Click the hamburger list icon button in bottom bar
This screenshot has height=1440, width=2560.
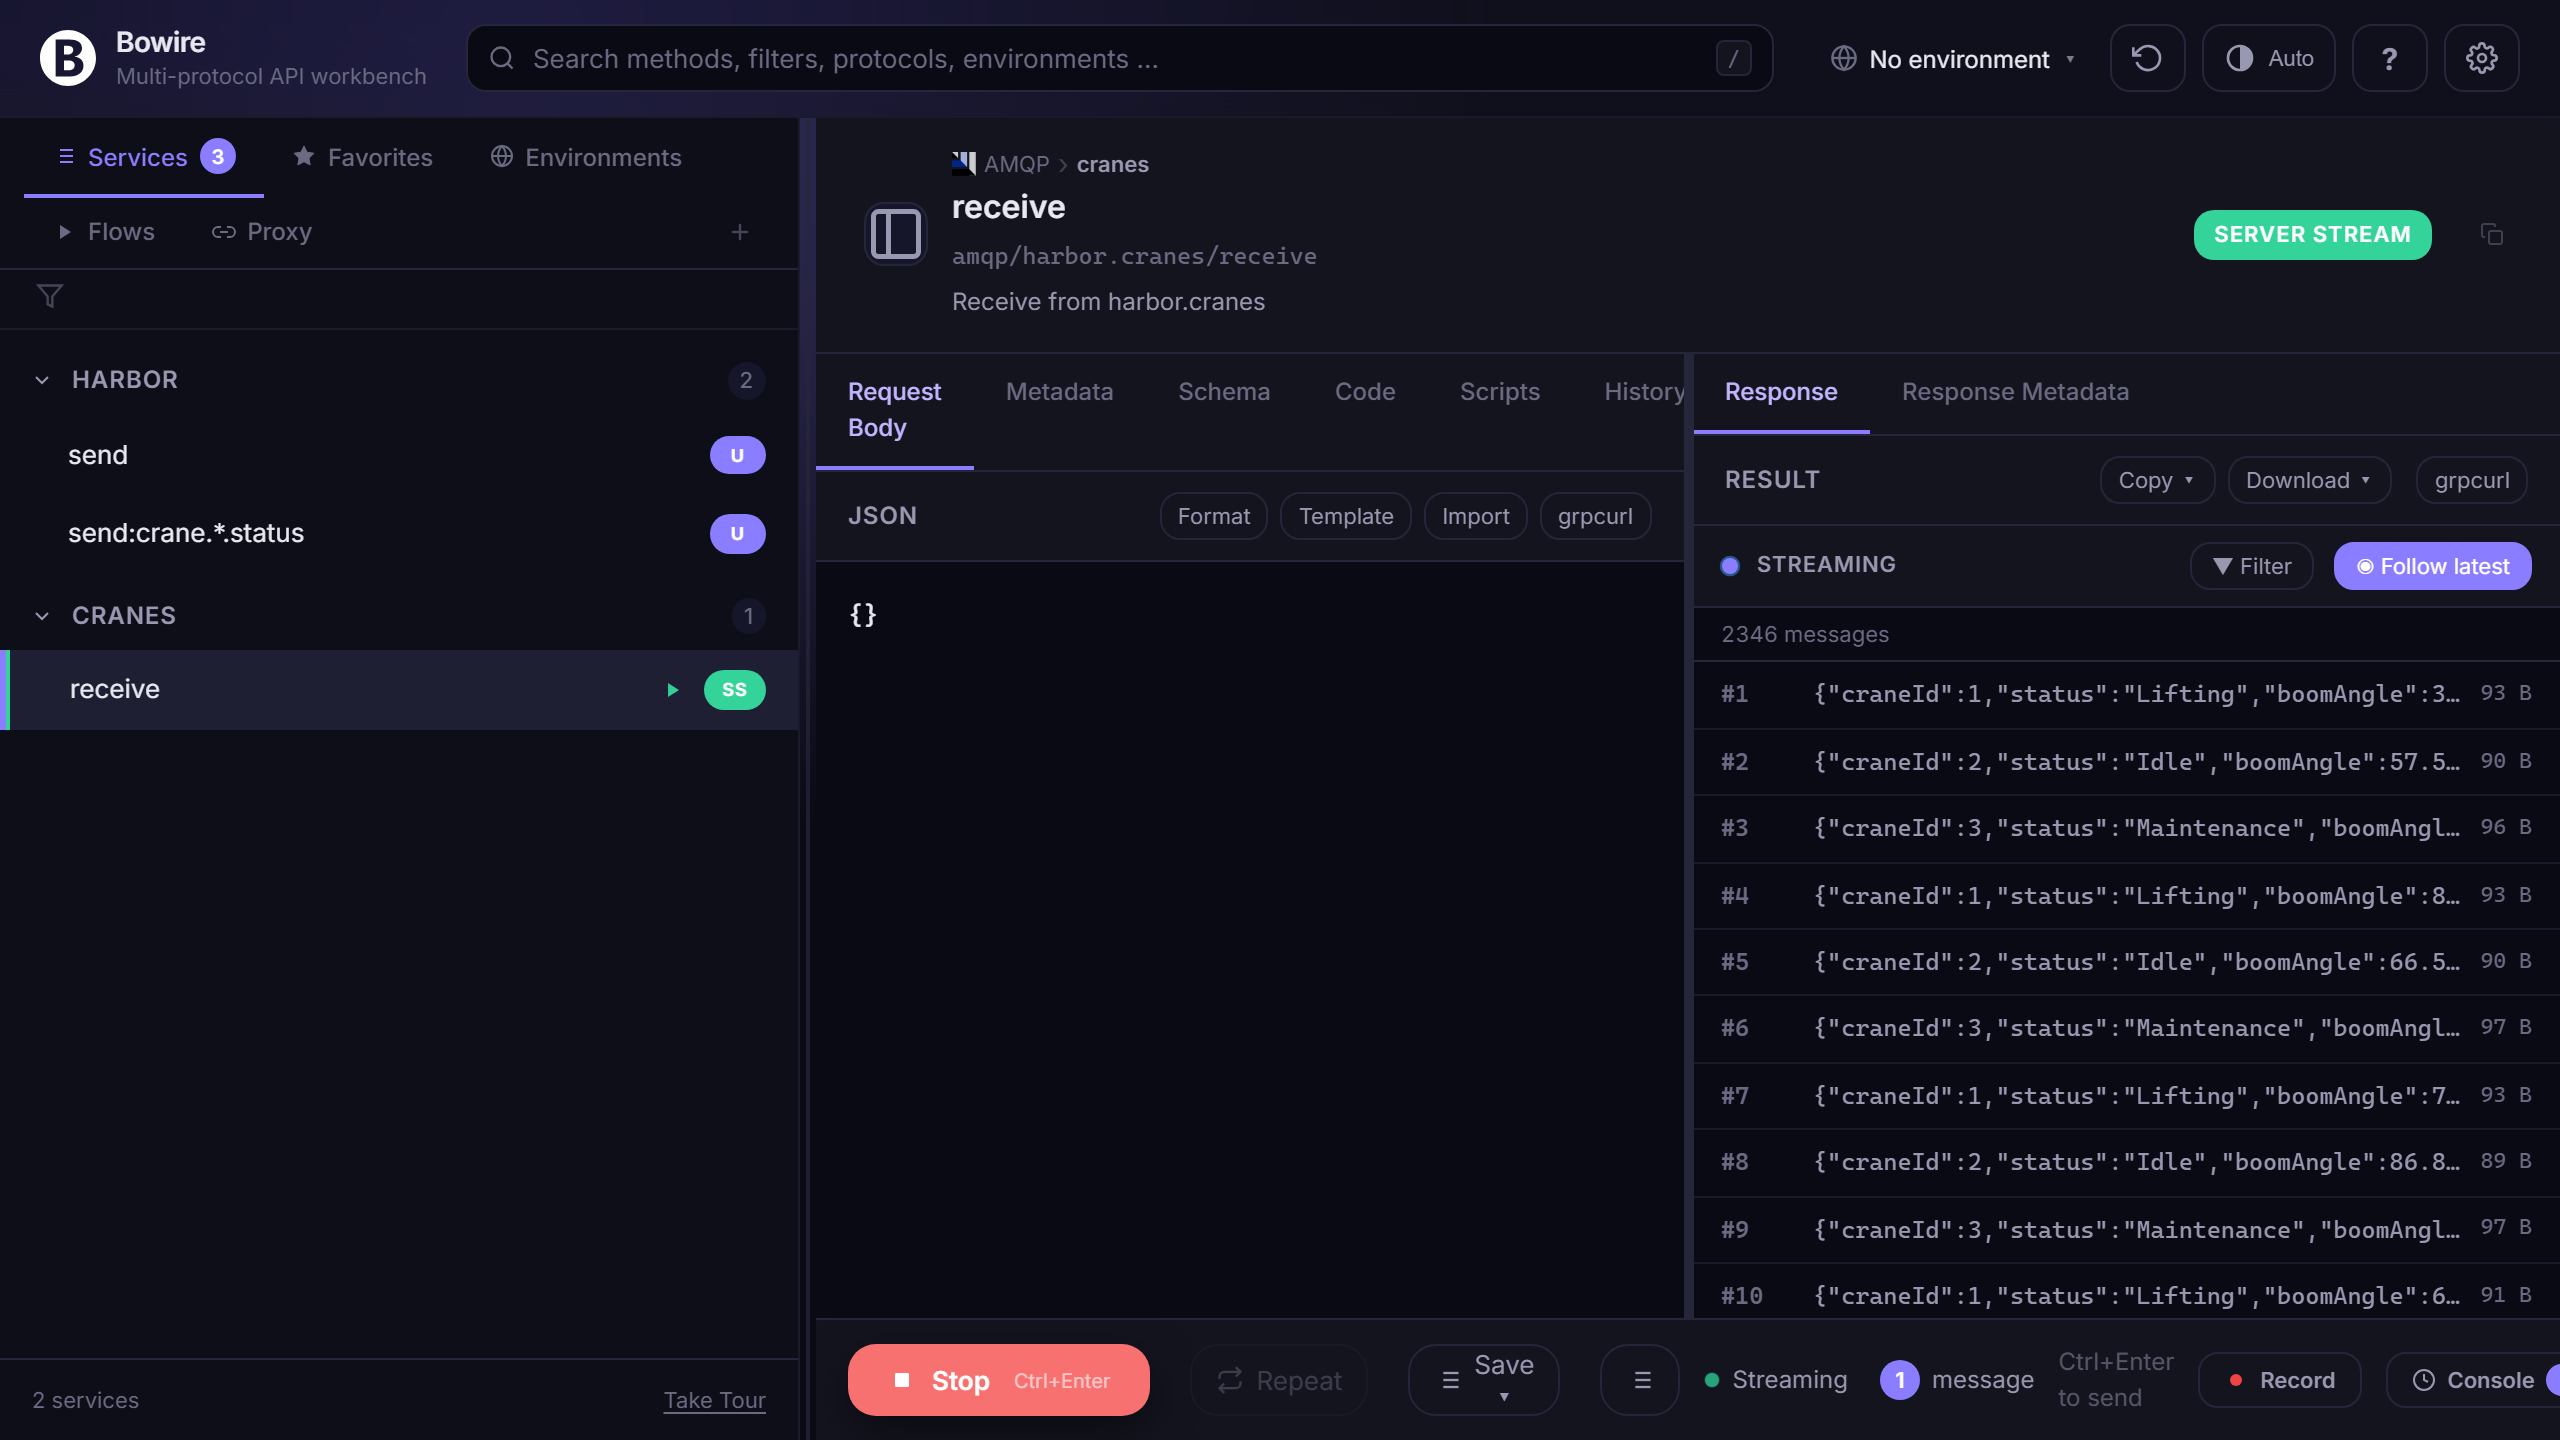tap(1640, 1380)
